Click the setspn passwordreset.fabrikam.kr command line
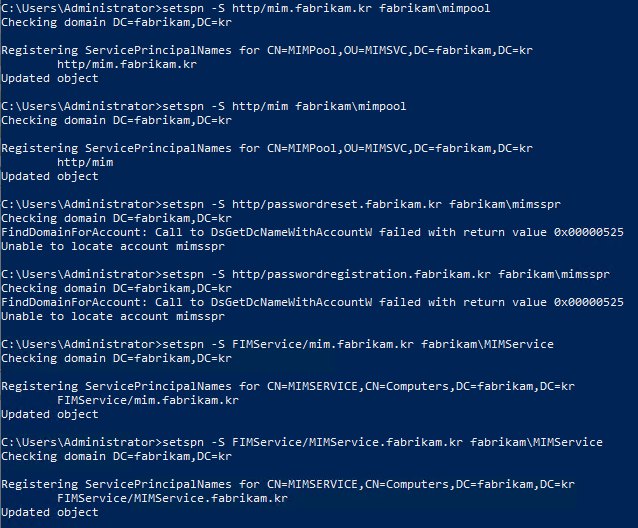 pos(281,204)
